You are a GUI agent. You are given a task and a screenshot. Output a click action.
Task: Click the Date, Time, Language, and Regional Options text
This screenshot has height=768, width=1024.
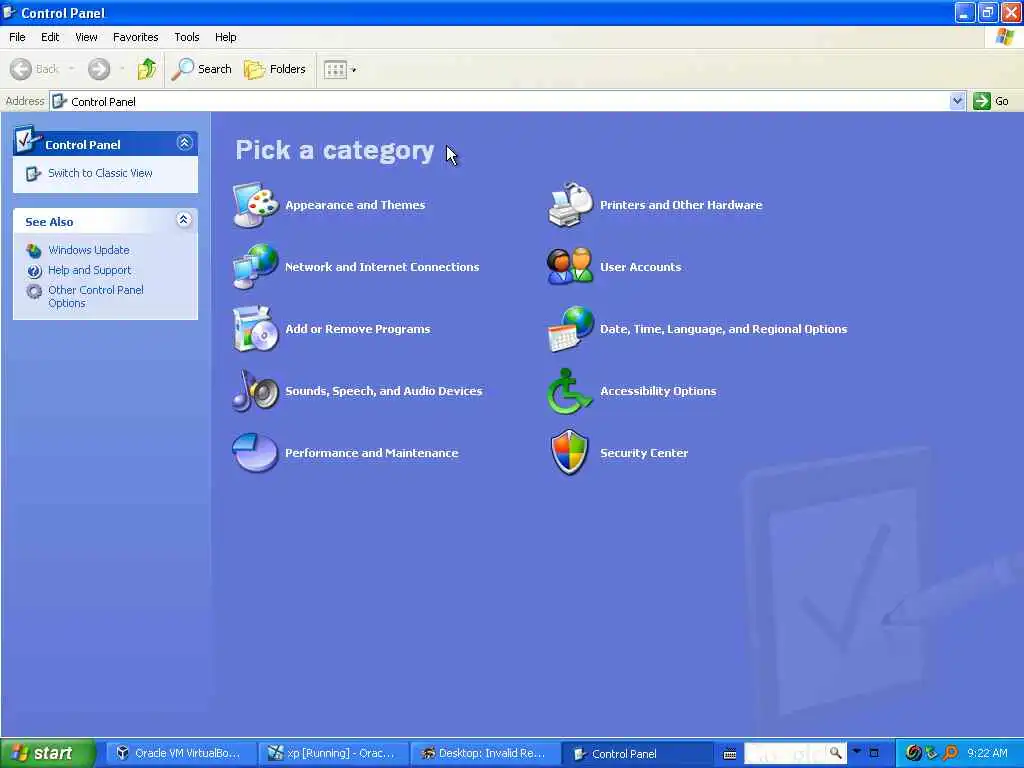(x=724, y=329)
